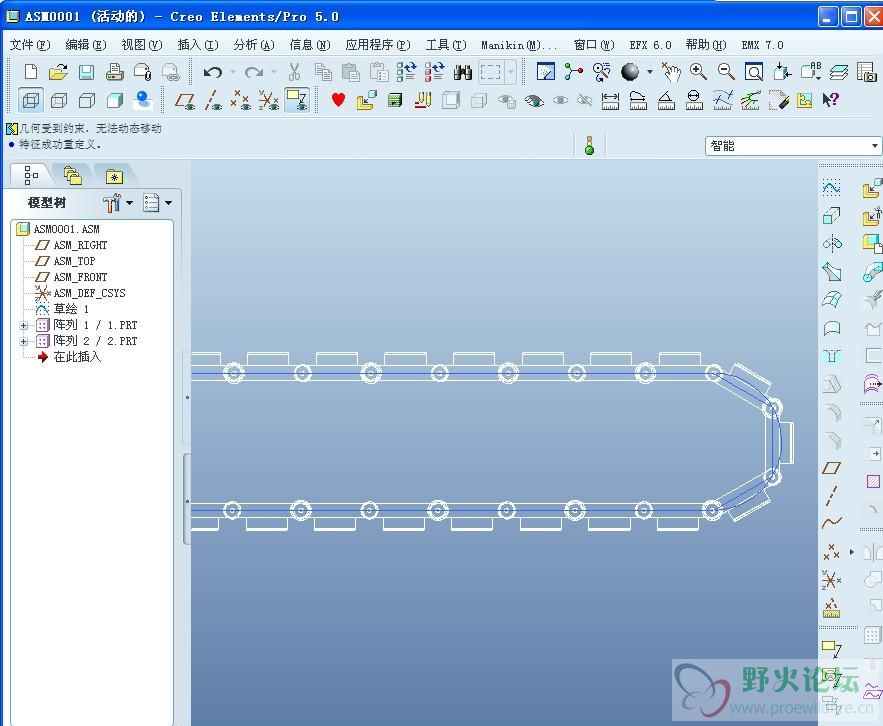883x726 pixels.
Task: Toggle shaded display mode
Action: [115, 100]
